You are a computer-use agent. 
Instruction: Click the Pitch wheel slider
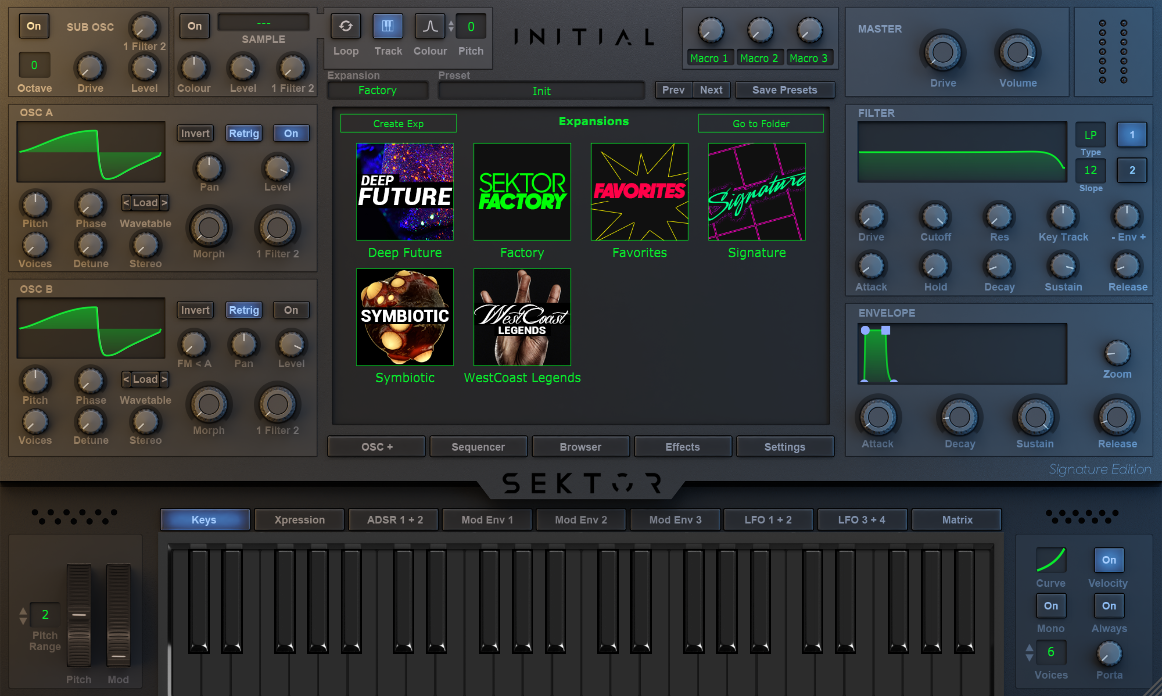point(79,615)
